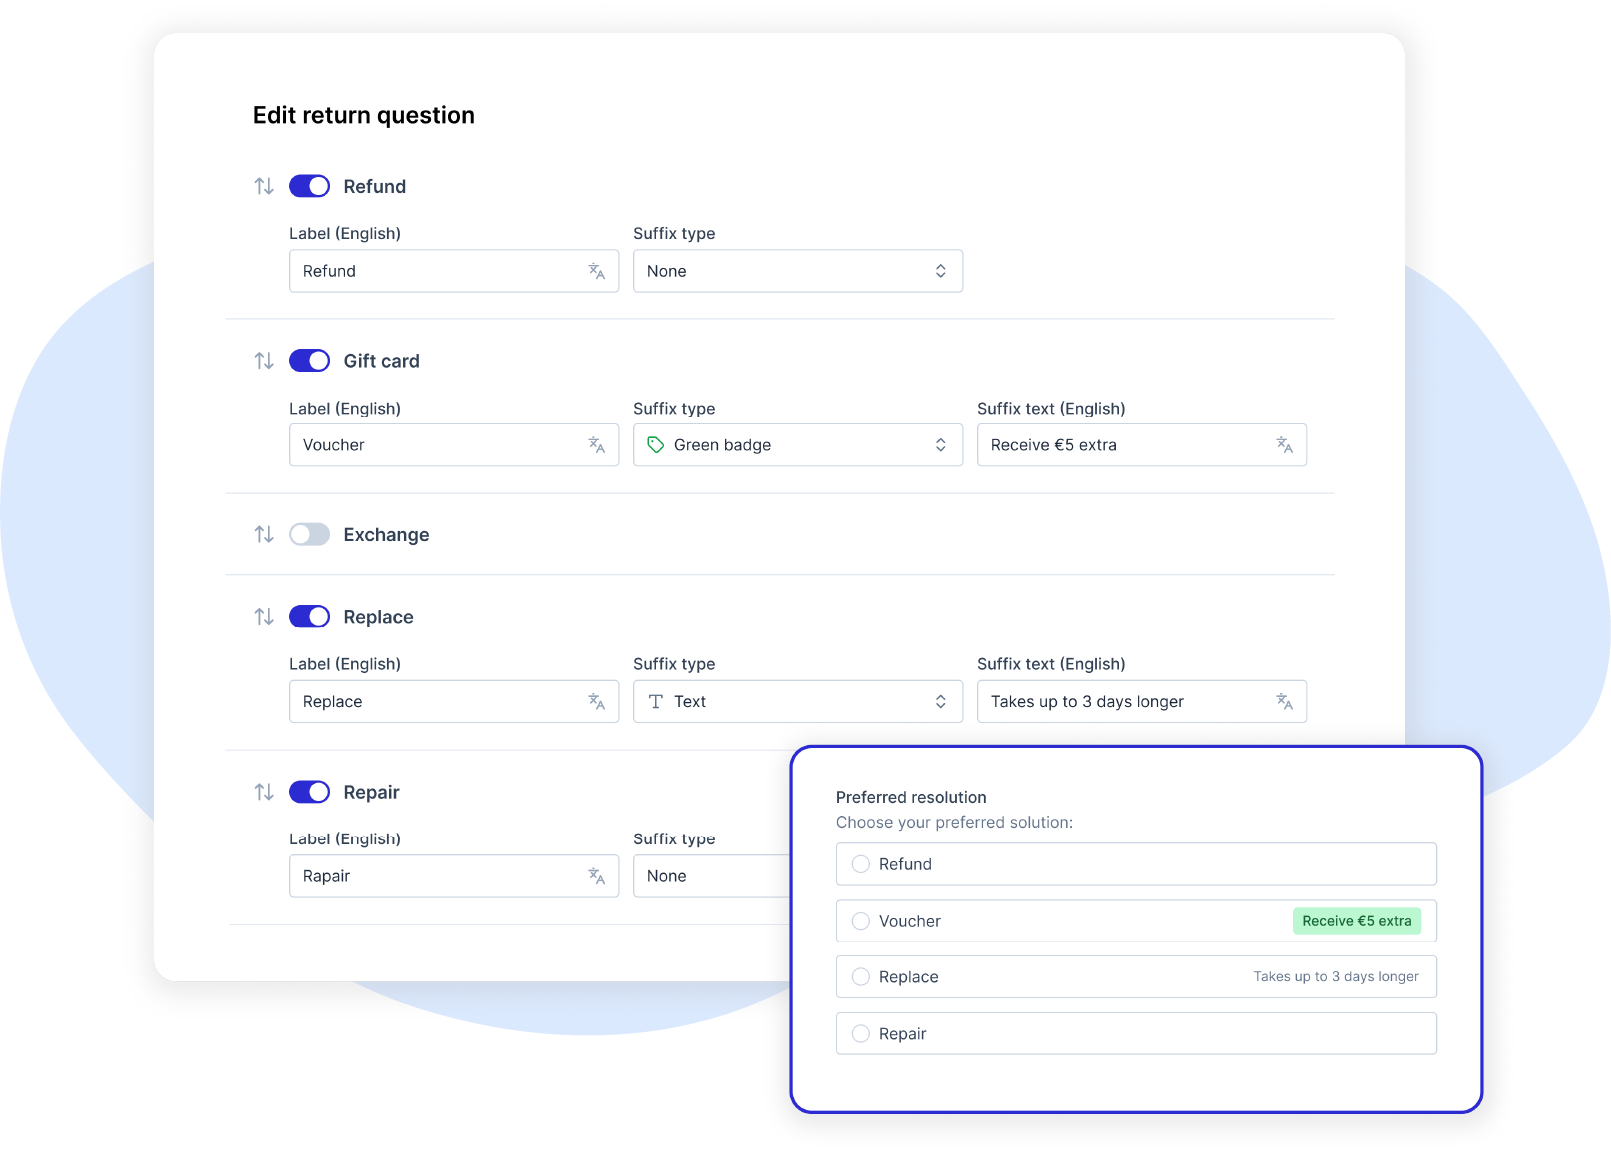The height and width of the screenshot is (1151, 1611).
Task: Click the reorder arrows beside Exchange
Action: [x=264, y=534]
